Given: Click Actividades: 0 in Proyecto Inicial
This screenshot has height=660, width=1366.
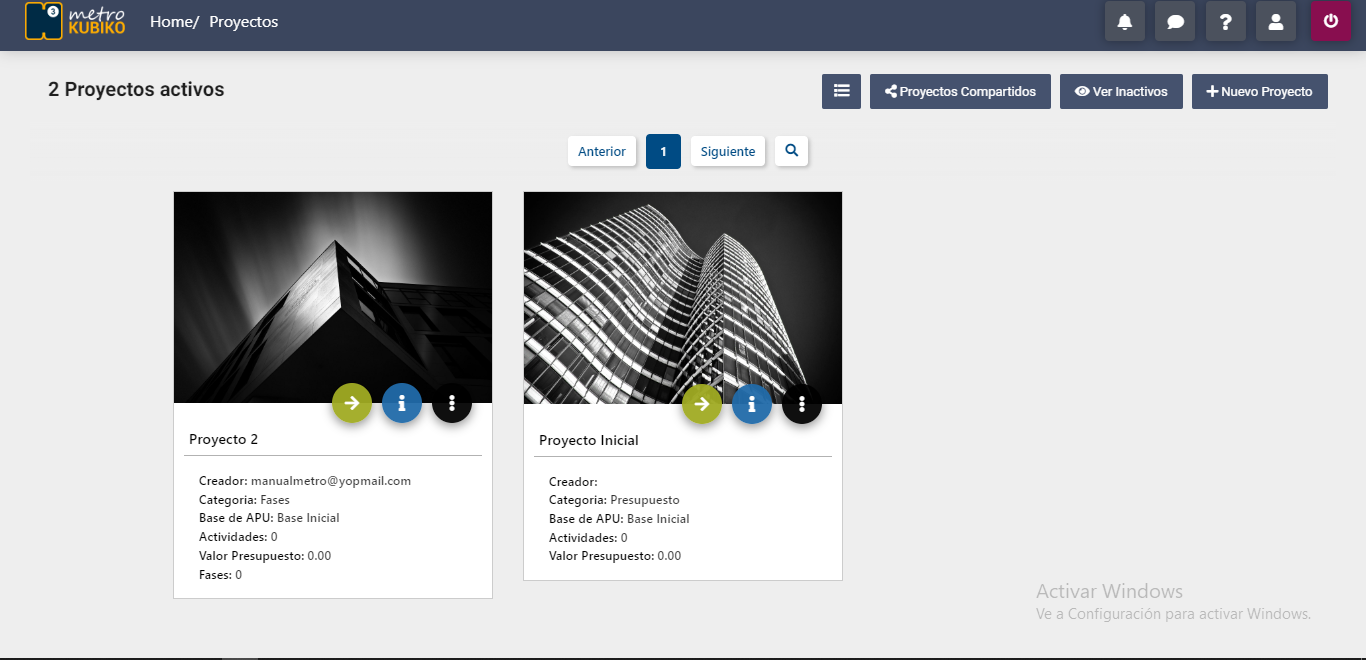Looking at the screenshot, I should [588, 538].
